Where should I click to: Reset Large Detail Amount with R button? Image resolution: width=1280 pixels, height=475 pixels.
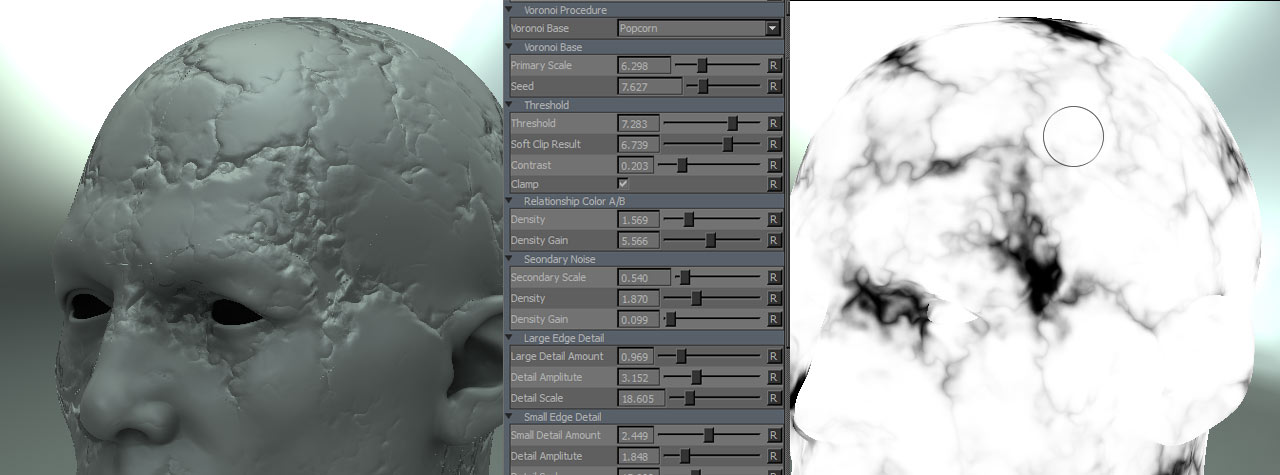(x=773, y=357)
